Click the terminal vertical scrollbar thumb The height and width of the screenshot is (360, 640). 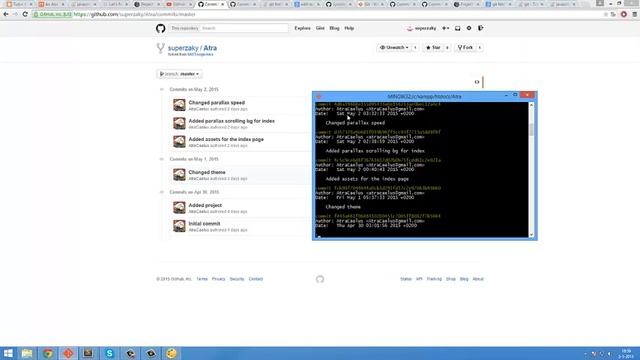531,130
